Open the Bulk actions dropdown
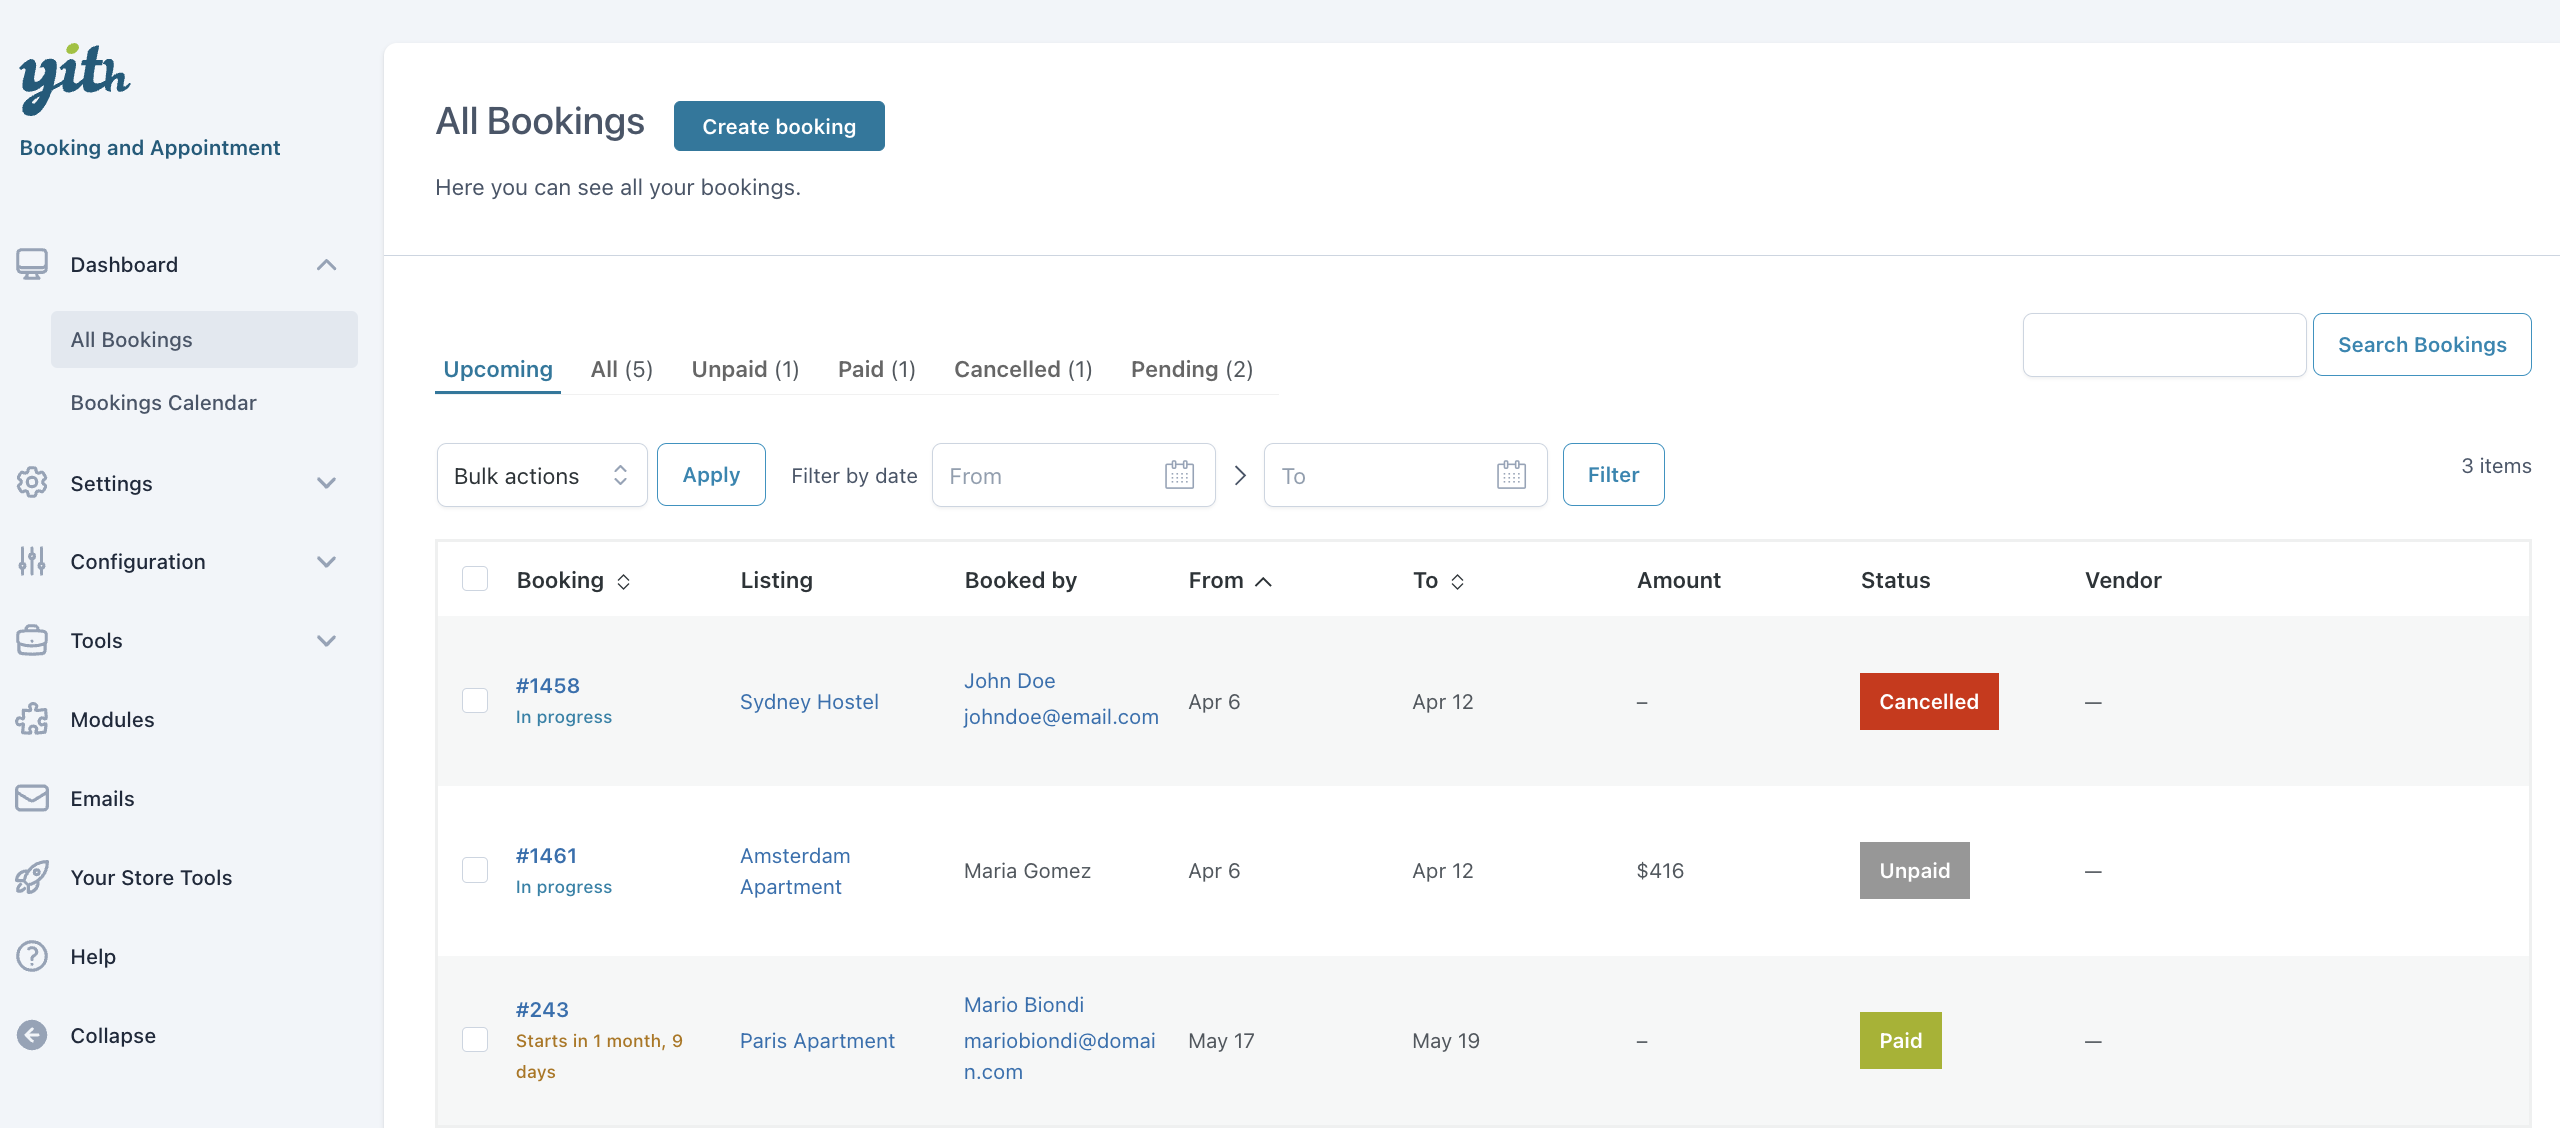The image size is (2560, 1128). [x=541, y=475]
